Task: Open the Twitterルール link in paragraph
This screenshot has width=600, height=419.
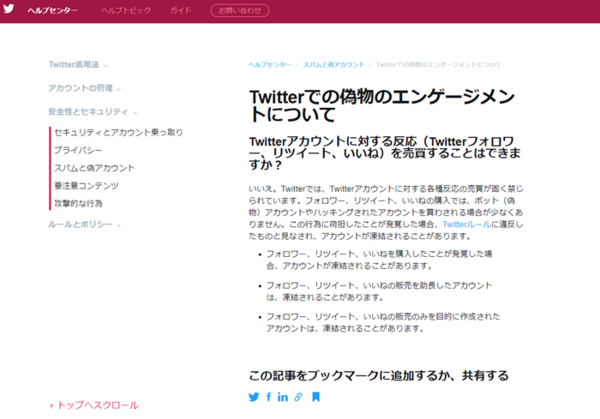Action: pos(467,224)
